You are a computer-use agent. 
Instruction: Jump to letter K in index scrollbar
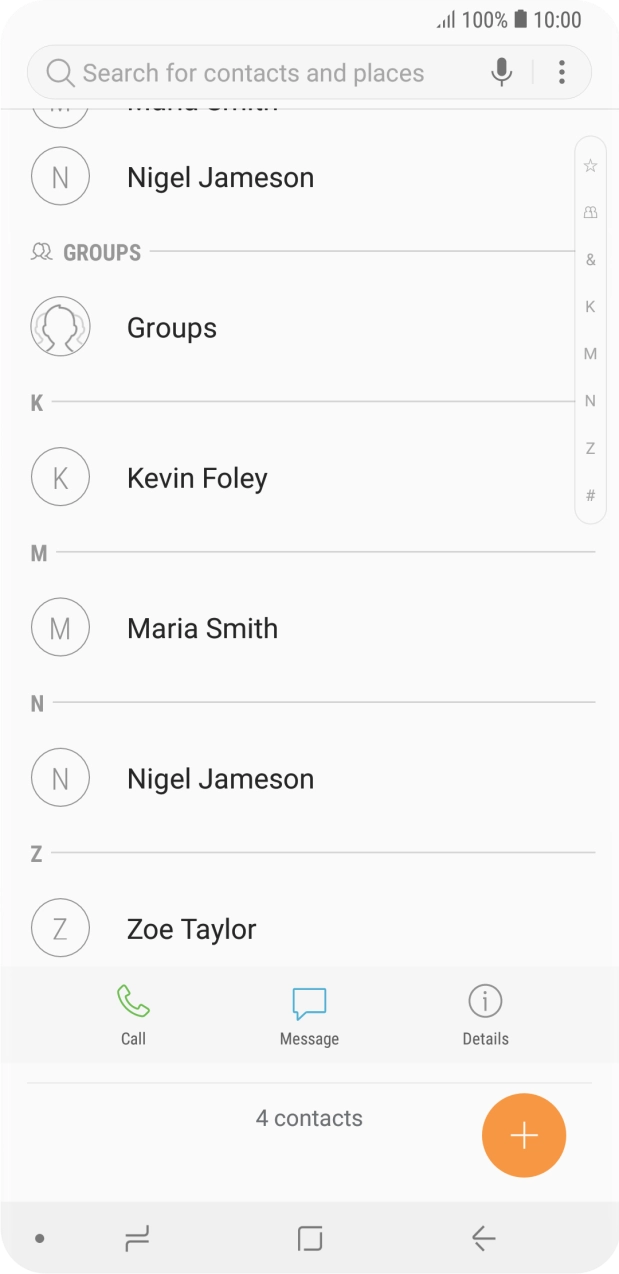pyautogui.click(x=590, y=307)
